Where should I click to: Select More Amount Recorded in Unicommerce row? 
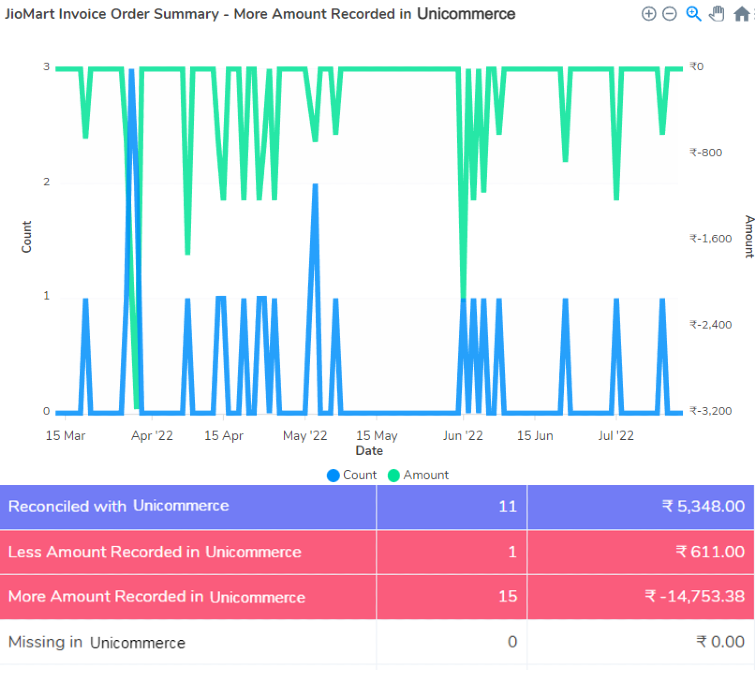[x=377, y=597]
